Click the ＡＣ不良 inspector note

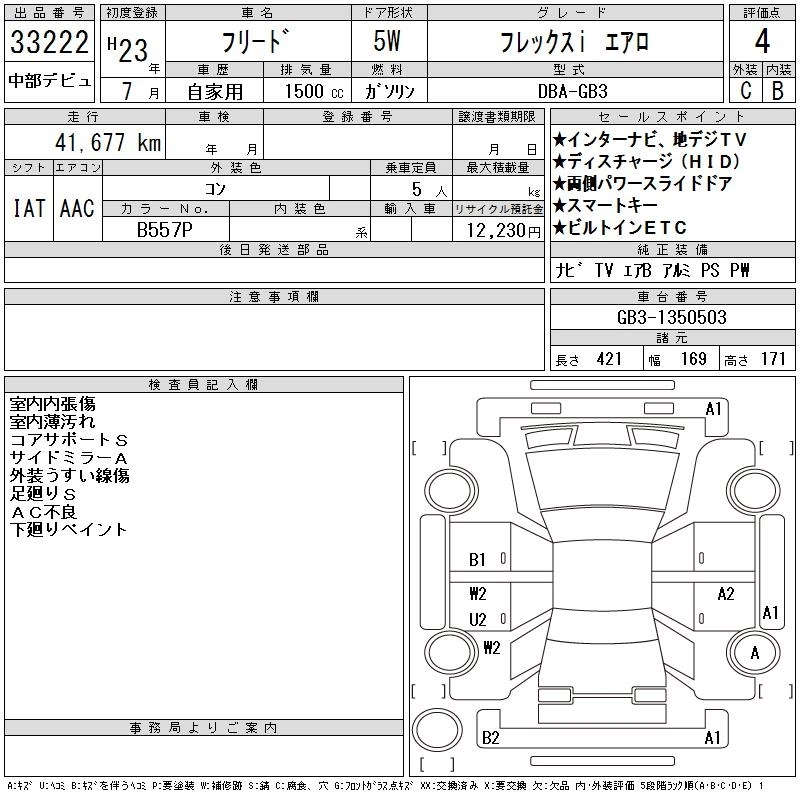[x=43, y=511]
